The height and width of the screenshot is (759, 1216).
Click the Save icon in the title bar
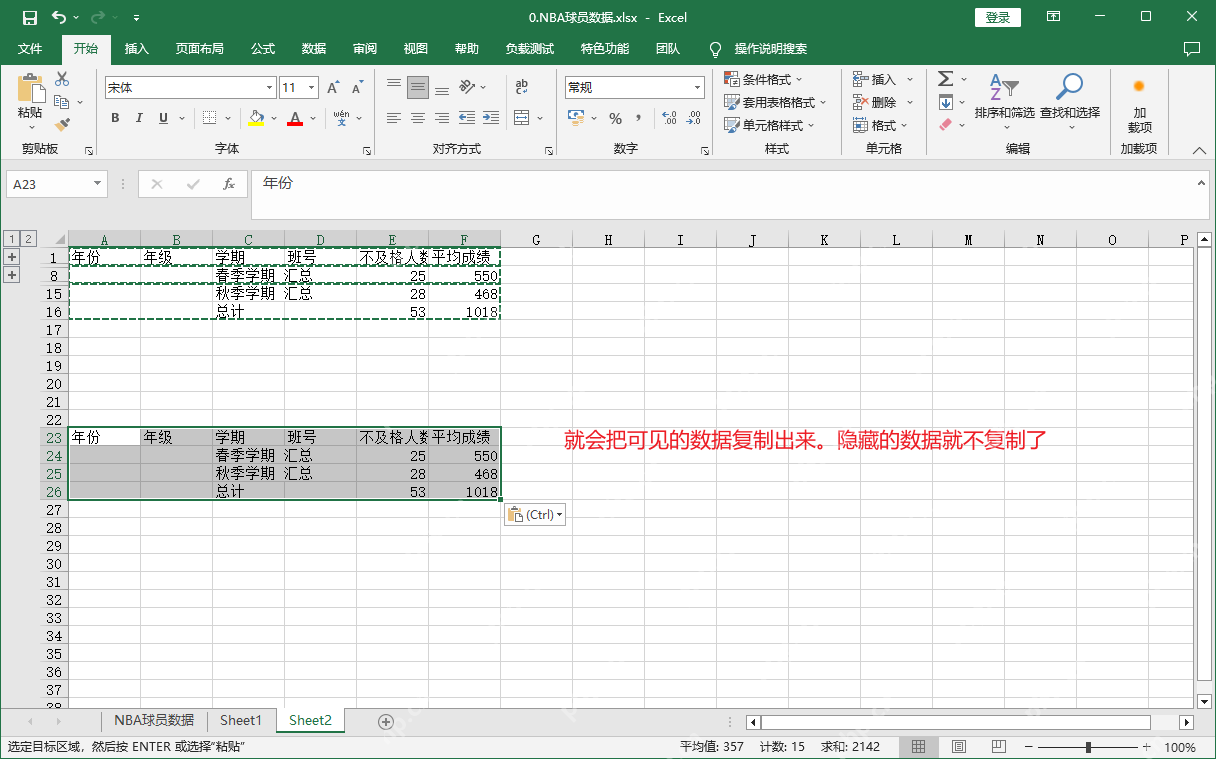click(29, 17)
